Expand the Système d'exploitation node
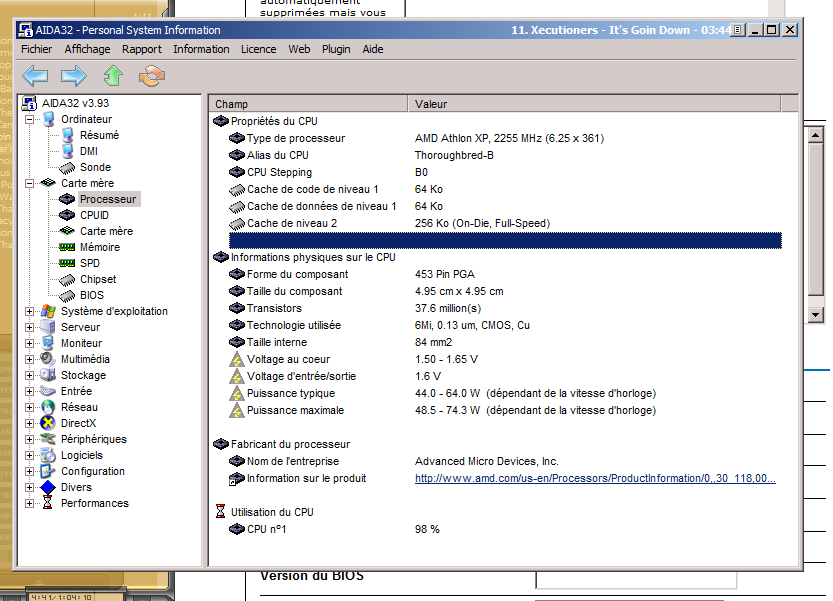The image size is (833, 601). [30, 311]
